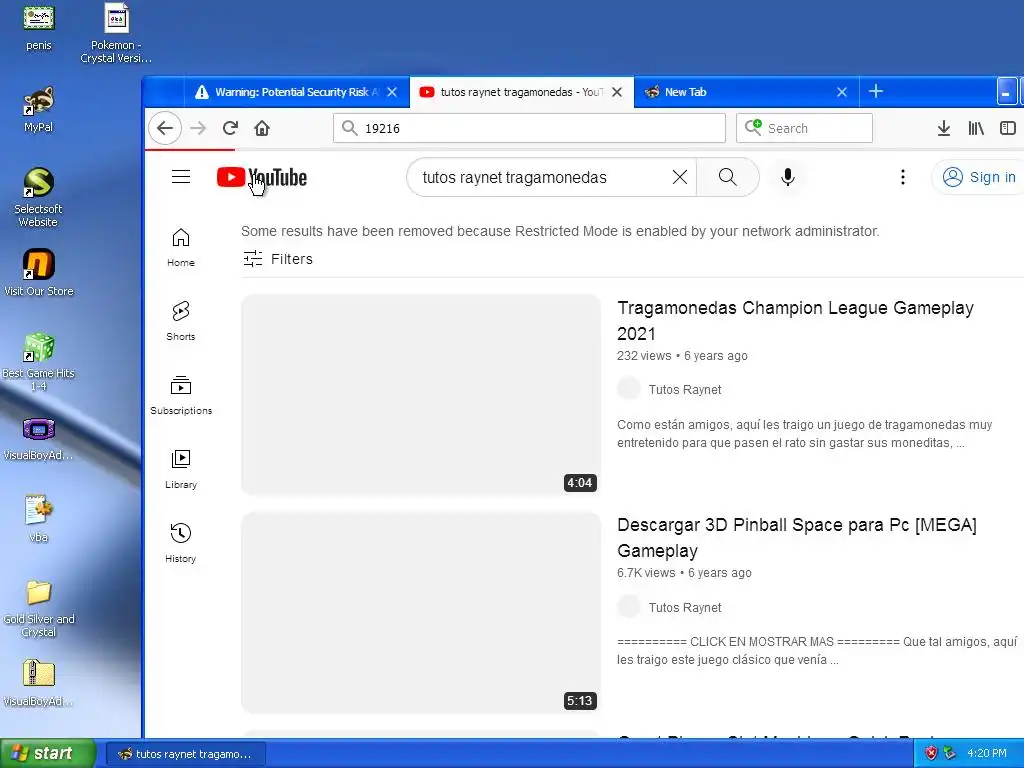Click the address bar containing 19216

tap(529, 128)
